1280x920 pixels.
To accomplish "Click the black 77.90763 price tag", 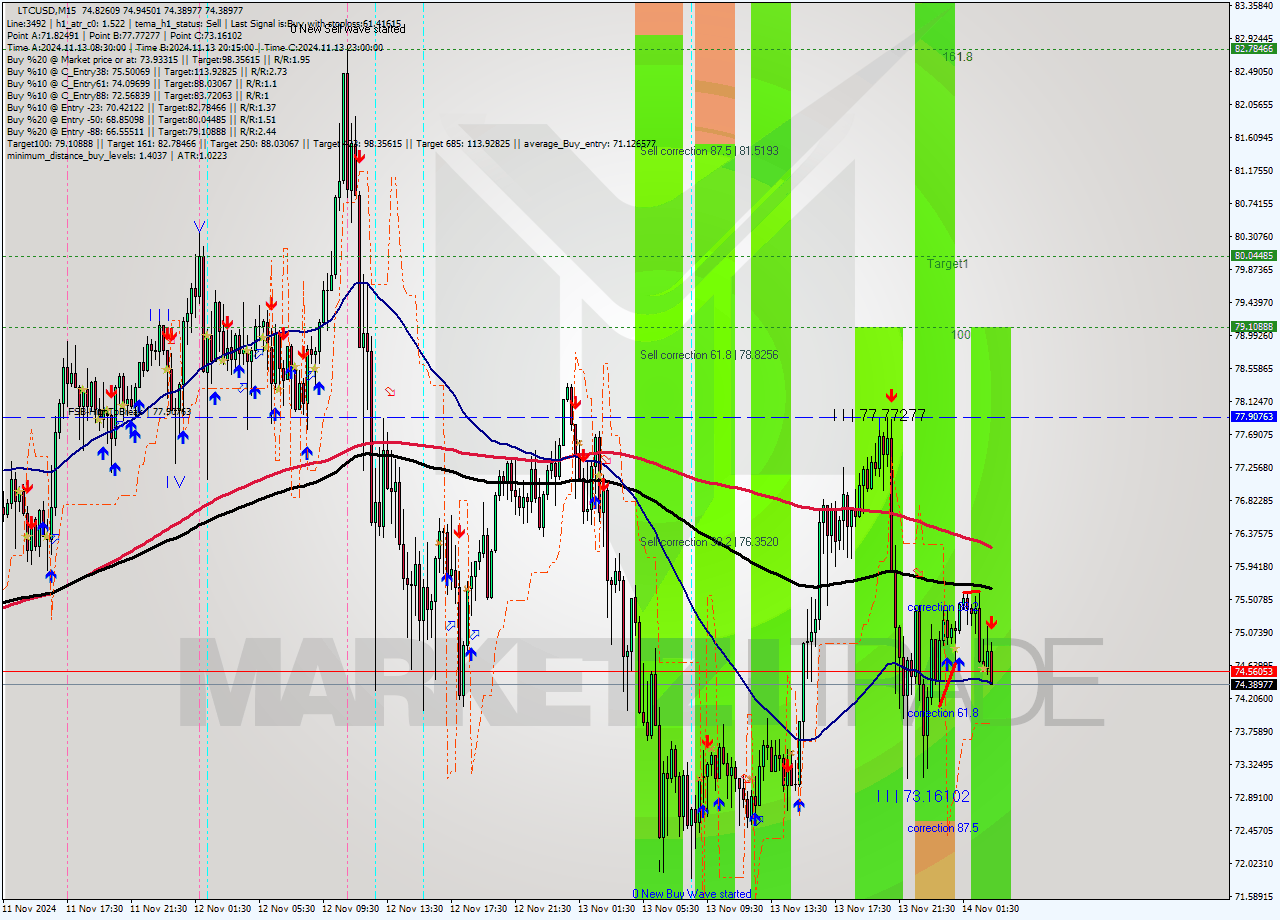I will coord(1253,417).
